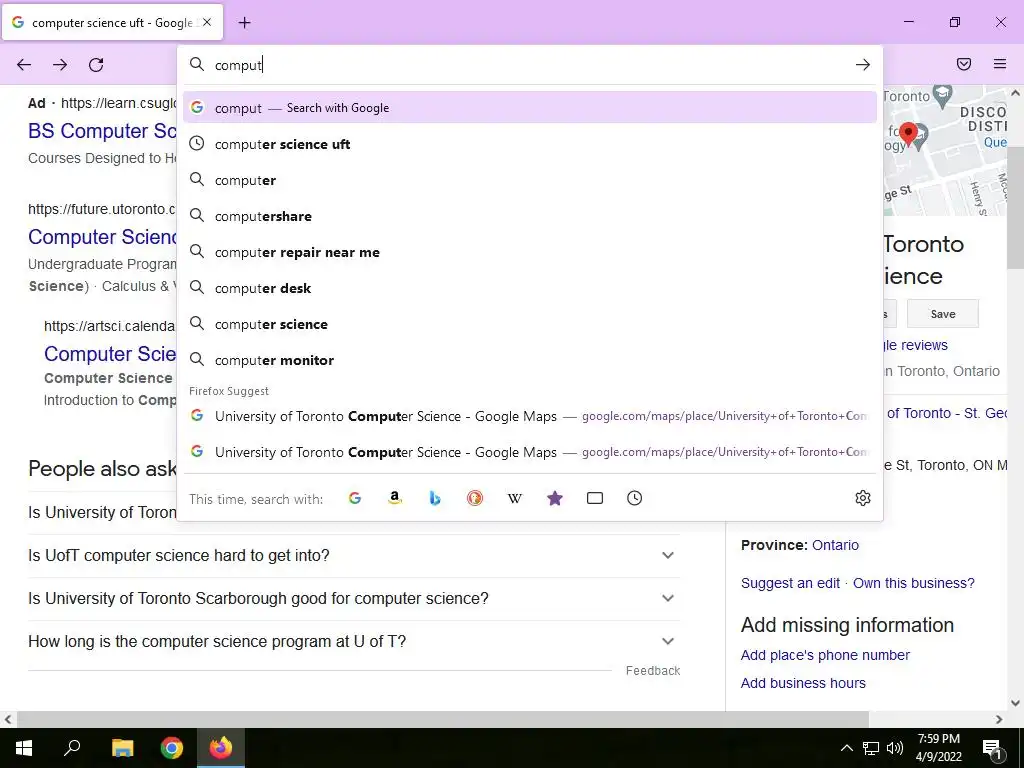Search this time with DuckDuckGo icon
1024x768 pixels.
[x=475, y=498]
